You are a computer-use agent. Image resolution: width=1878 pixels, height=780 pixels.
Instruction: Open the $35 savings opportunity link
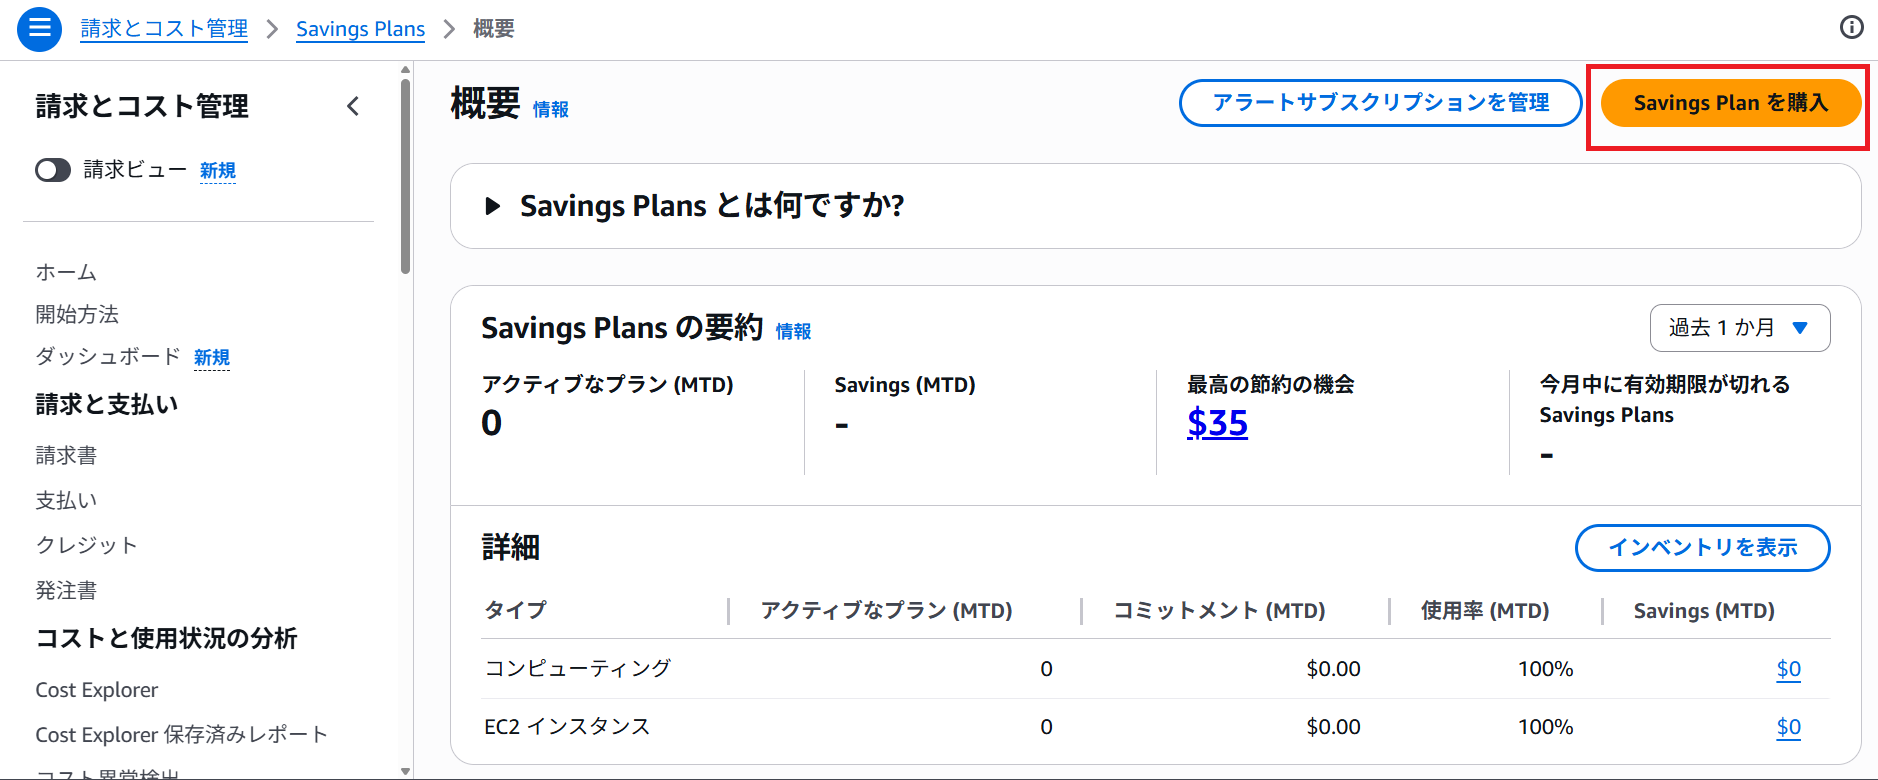pos(1217,423)
